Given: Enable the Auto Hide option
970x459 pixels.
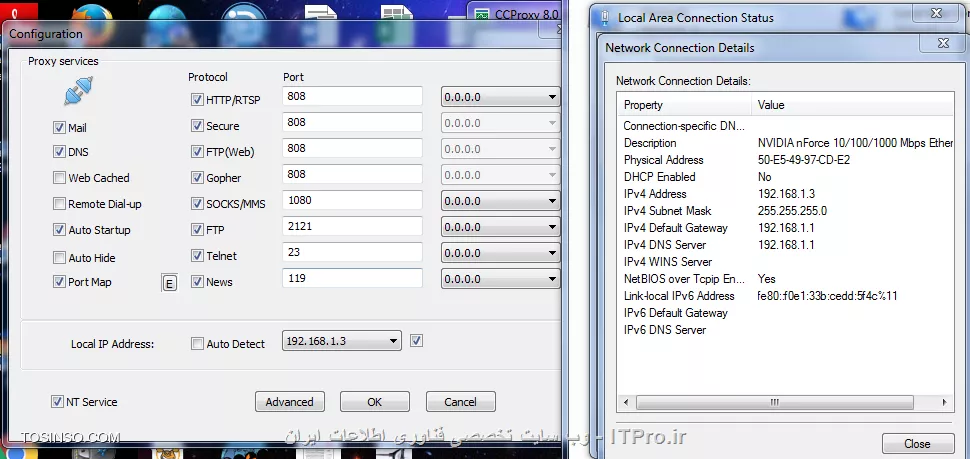Looking at the screenshot, I should coord(59,257).
